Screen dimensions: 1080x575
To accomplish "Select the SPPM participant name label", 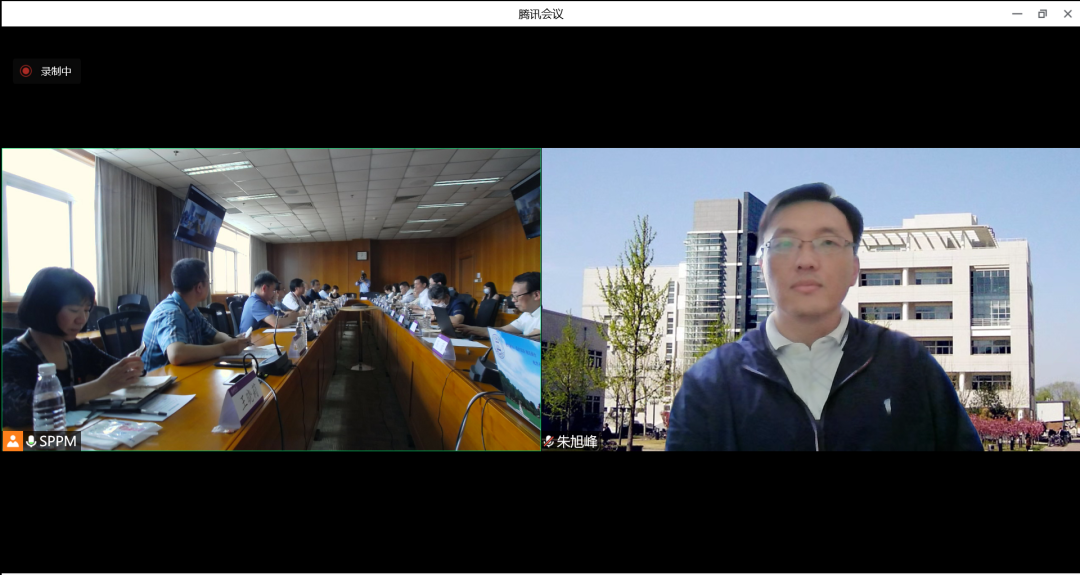I will coord(59,441).
